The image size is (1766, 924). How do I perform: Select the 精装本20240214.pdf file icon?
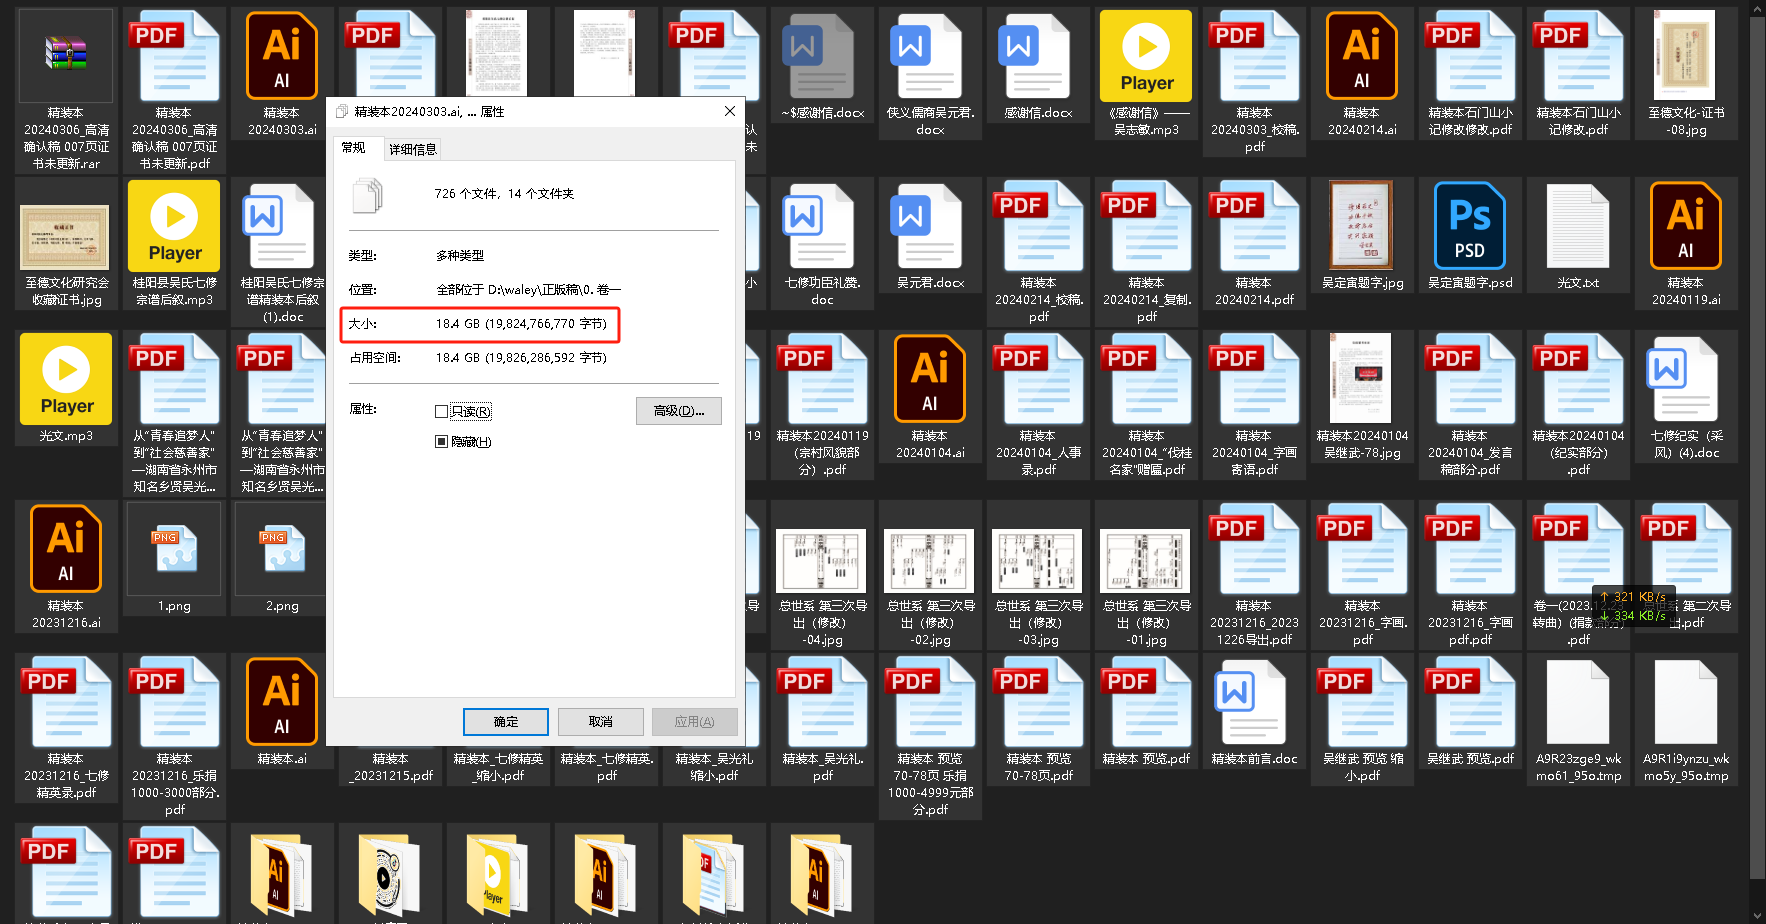pyautogui.click(x=1253, y=226)
